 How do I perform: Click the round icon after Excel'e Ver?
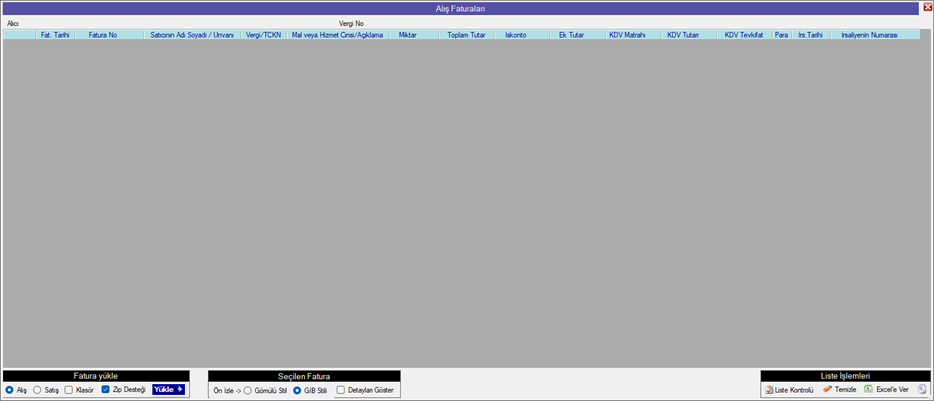click(x=922, y=389)
